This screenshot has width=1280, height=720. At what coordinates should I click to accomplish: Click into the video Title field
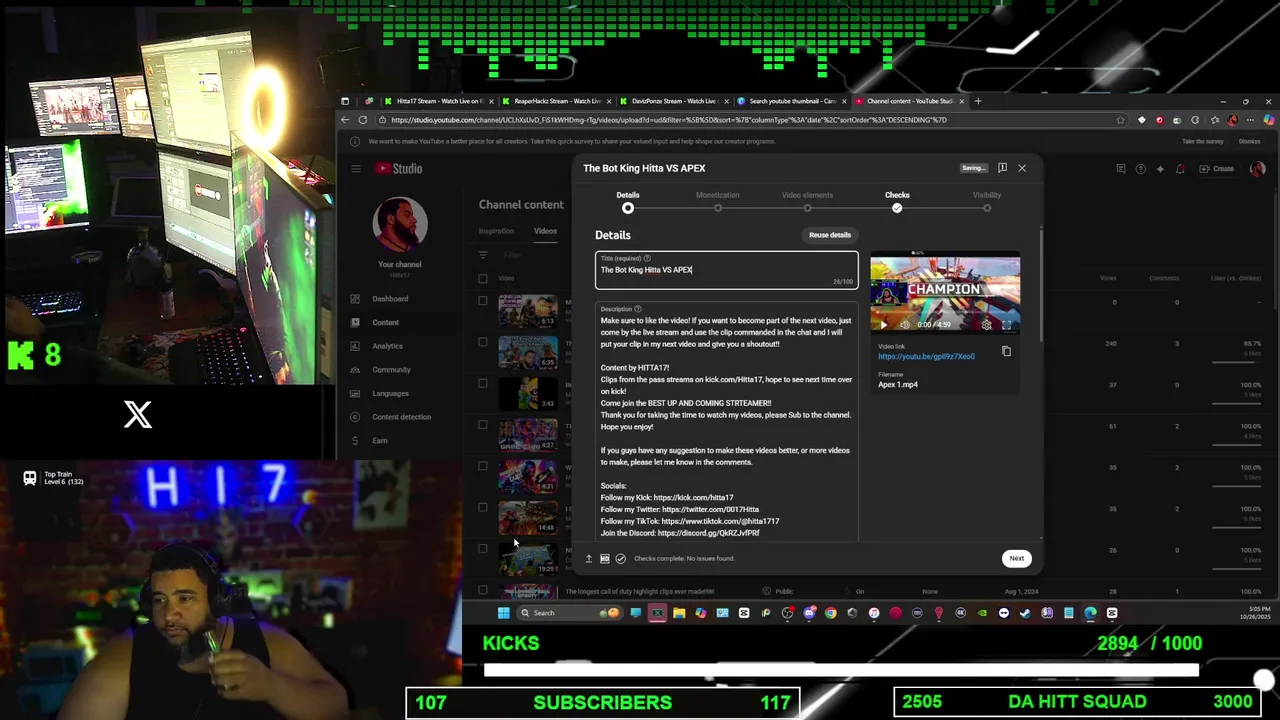[x=727, y=270]
